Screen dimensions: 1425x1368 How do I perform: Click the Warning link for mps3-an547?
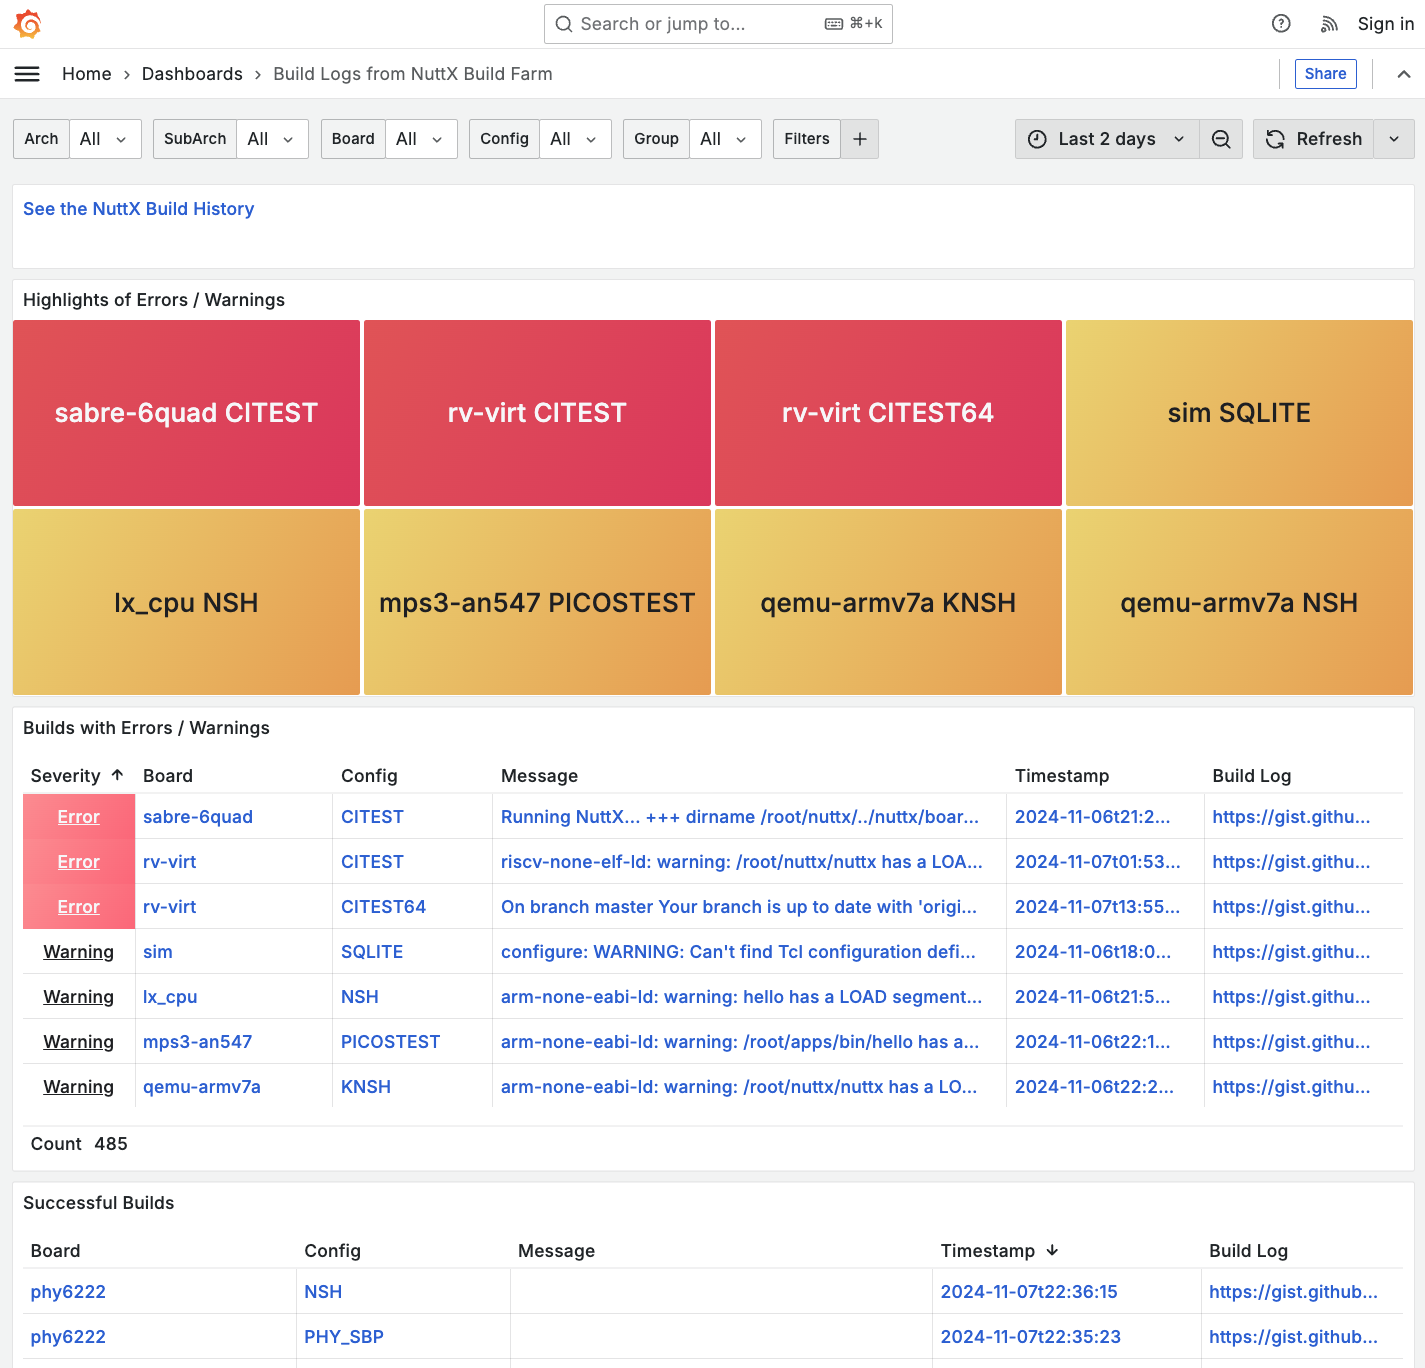(x=79, y=1042)
